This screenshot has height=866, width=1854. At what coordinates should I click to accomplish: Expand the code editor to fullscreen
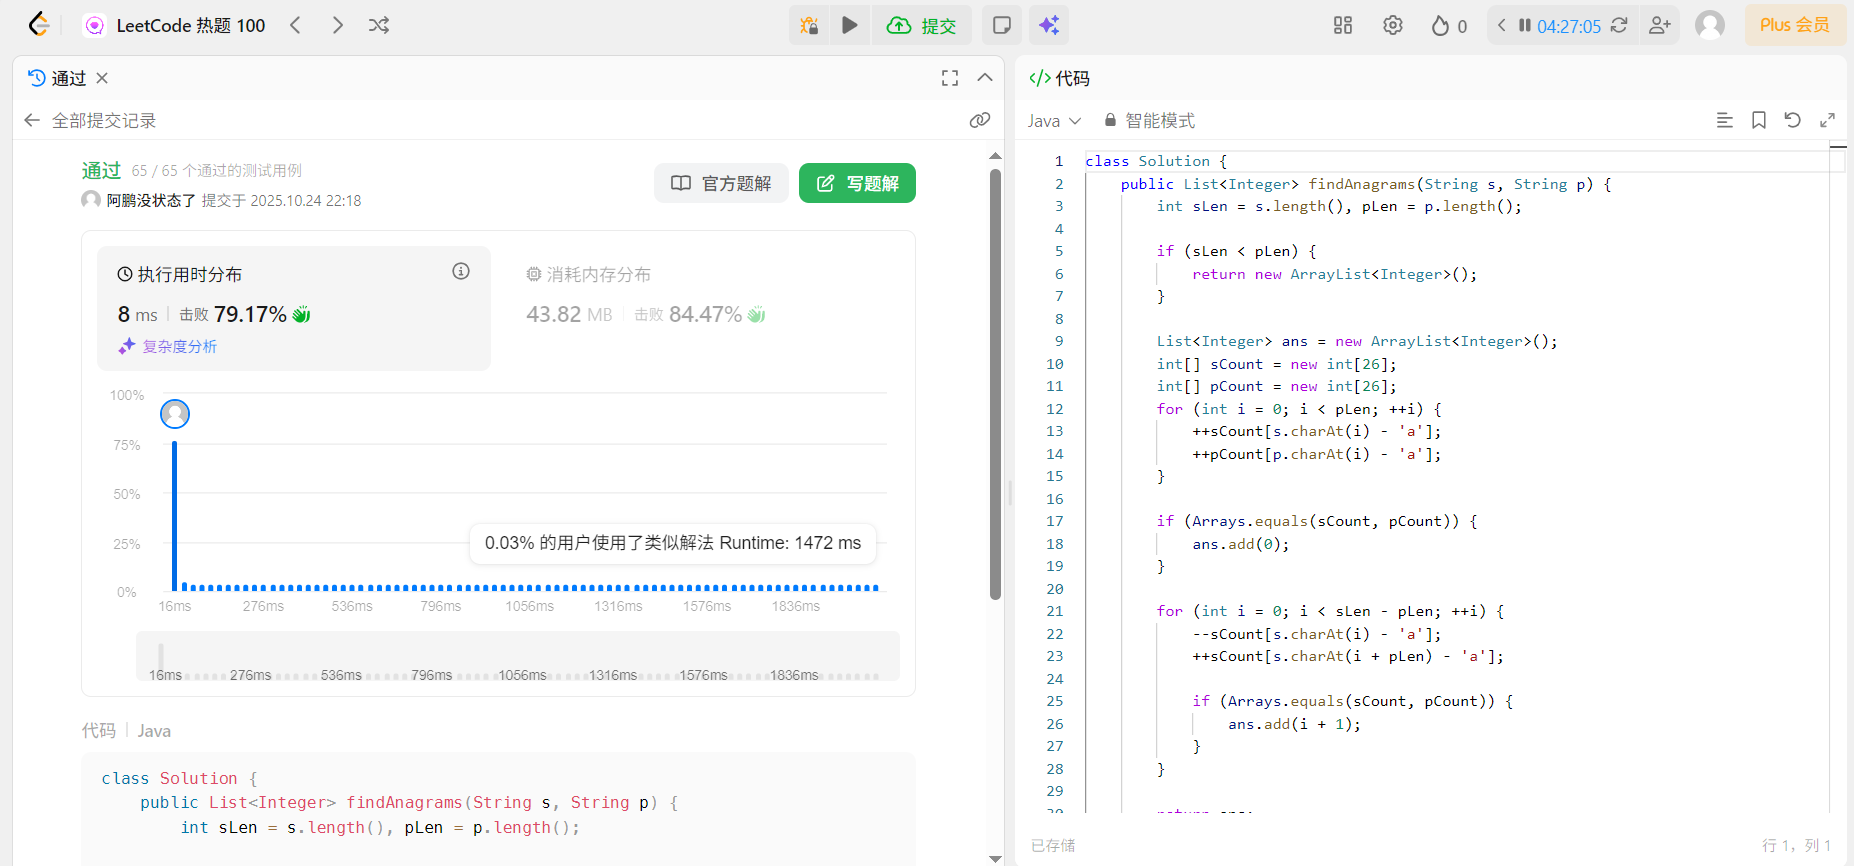tap(1827, 120)
